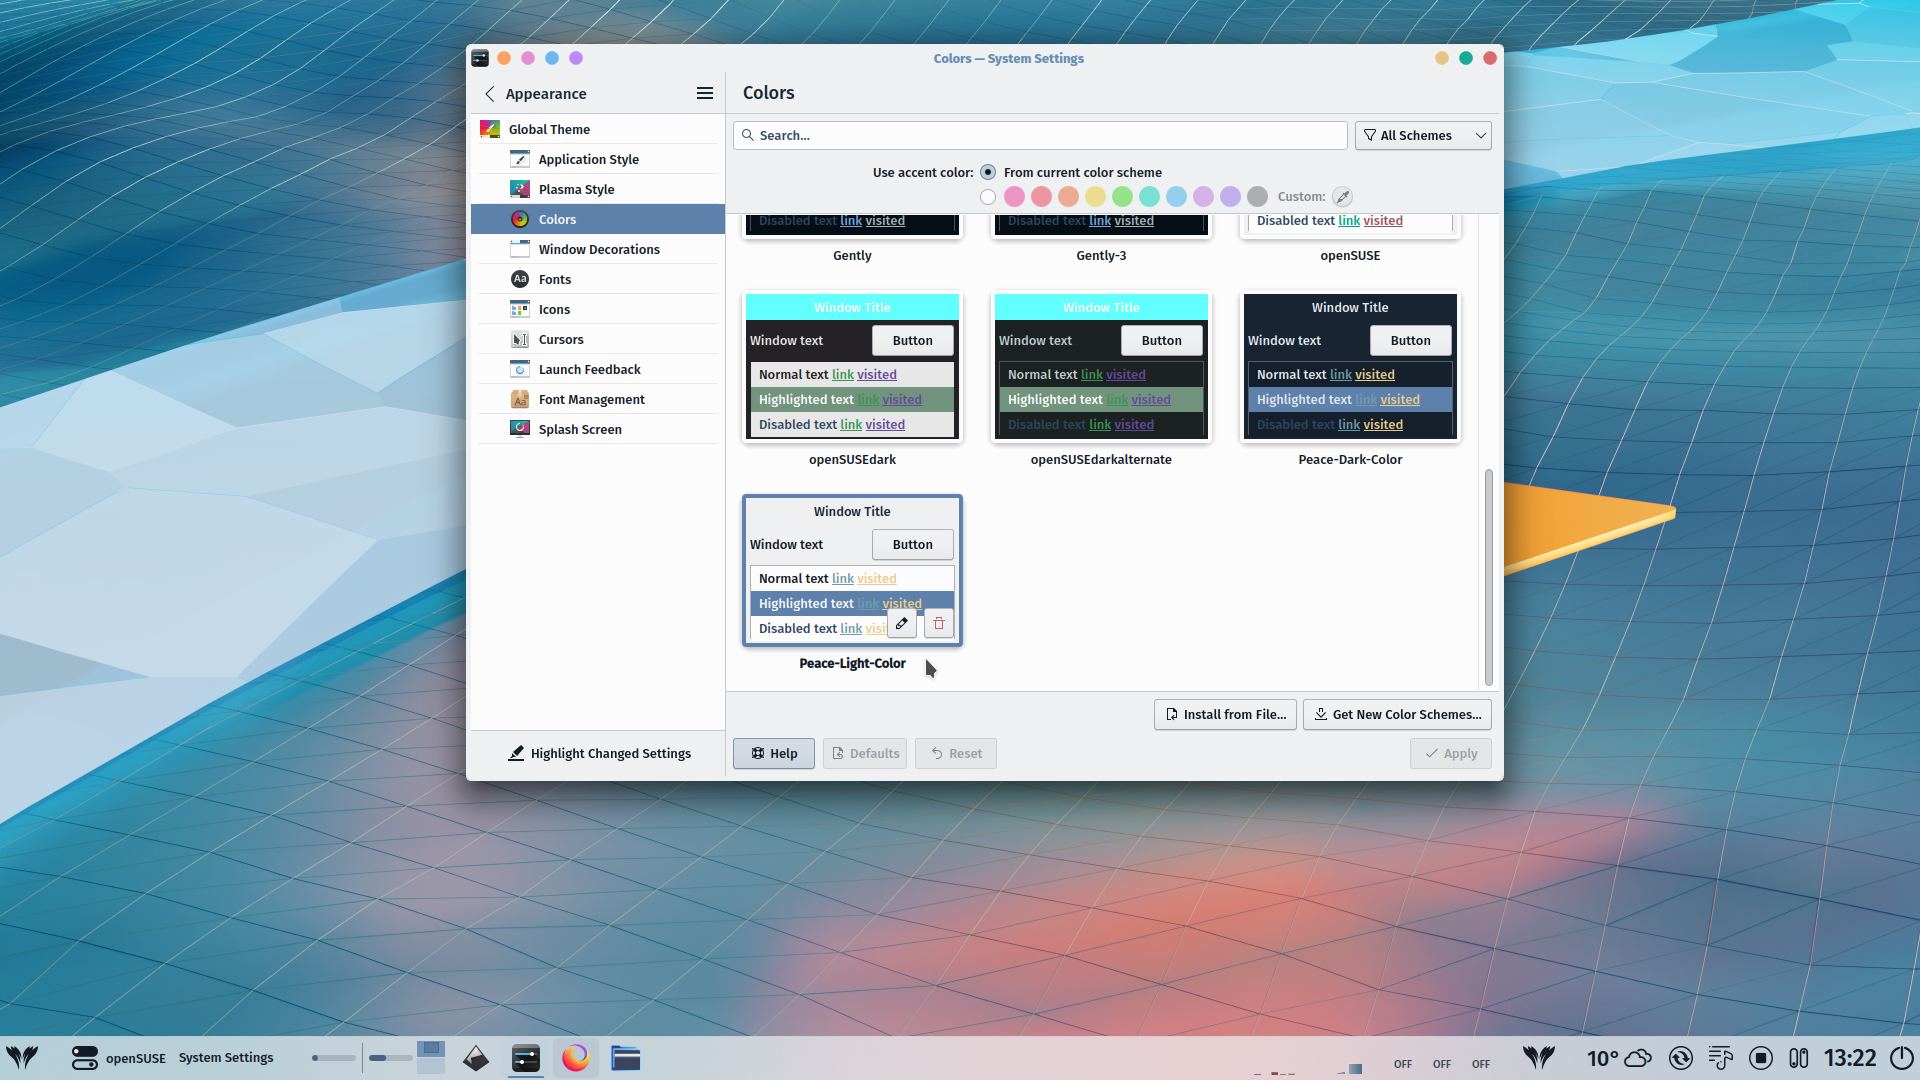
Task: Toggle Highlight Changed Settings
Action: point(598,753)
